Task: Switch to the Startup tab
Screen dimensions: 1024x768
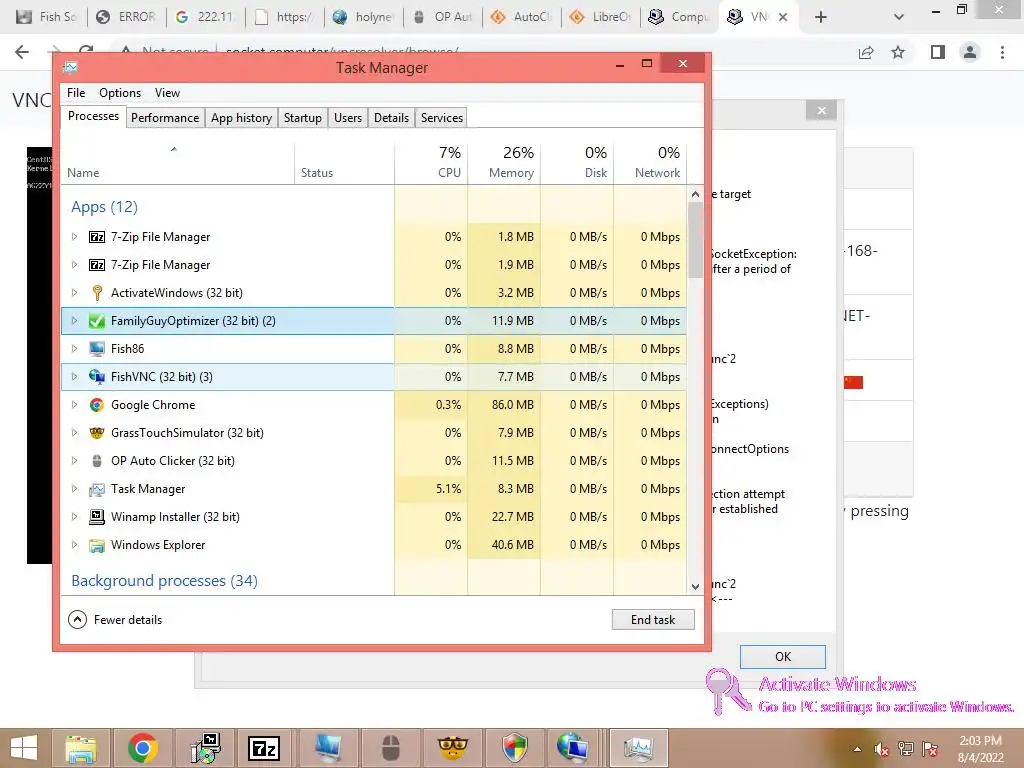Action: (x=302, y=118)
